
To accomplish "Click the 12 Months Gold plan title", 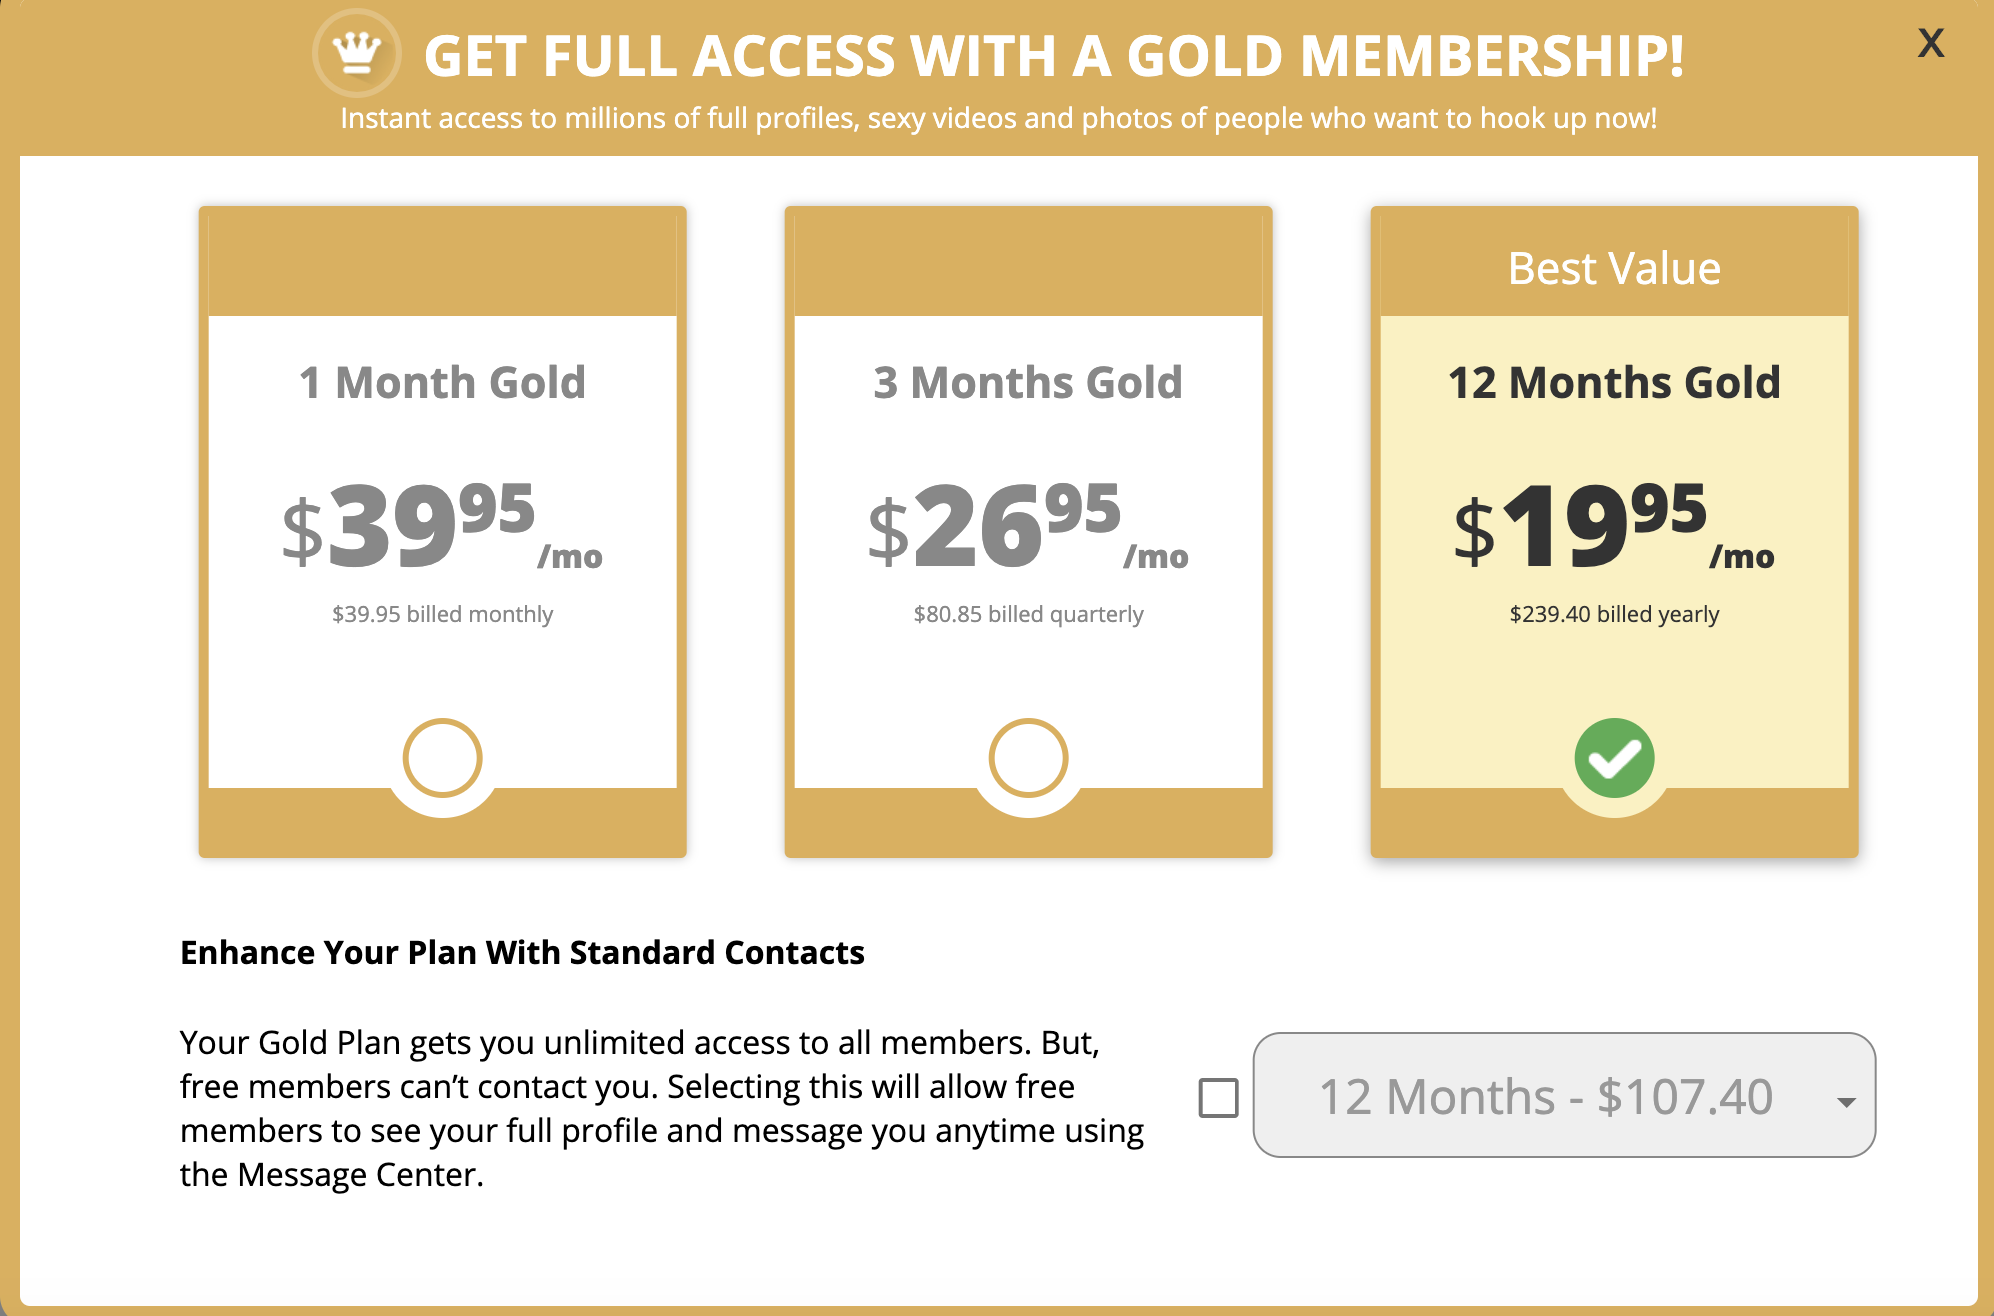I will (1614, 383).
